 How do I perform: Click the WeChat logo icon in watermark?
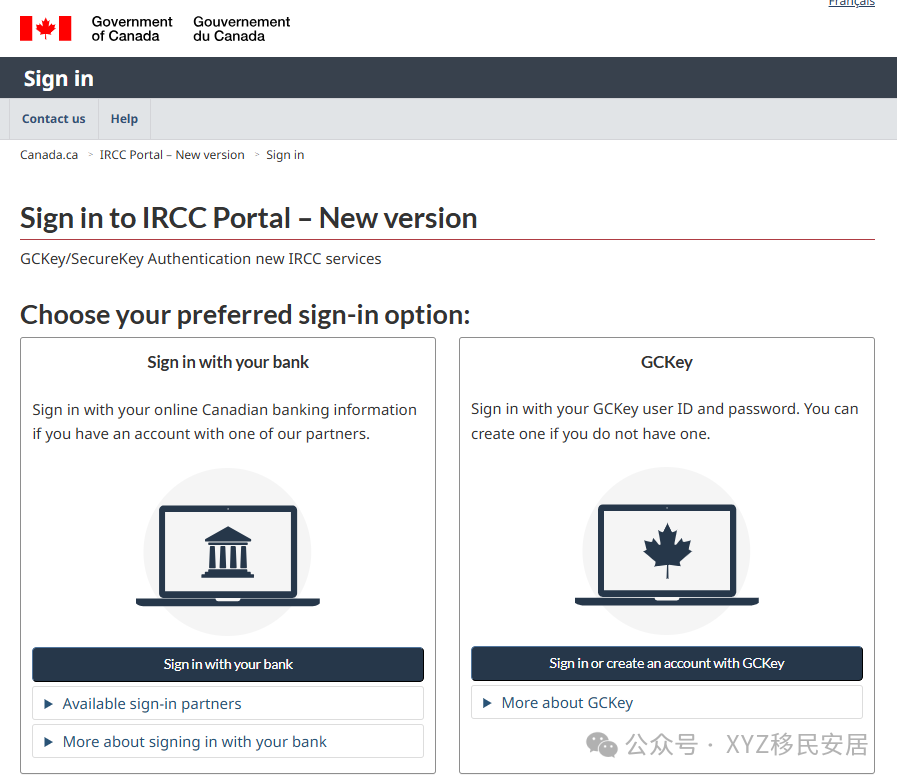pos(602,745)
